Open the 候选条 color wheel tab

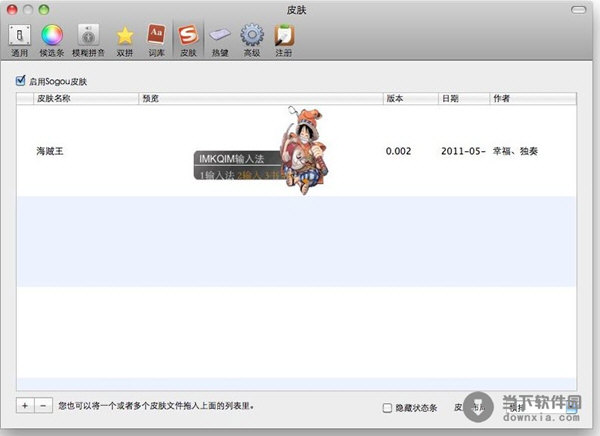[x=52, y=39]
